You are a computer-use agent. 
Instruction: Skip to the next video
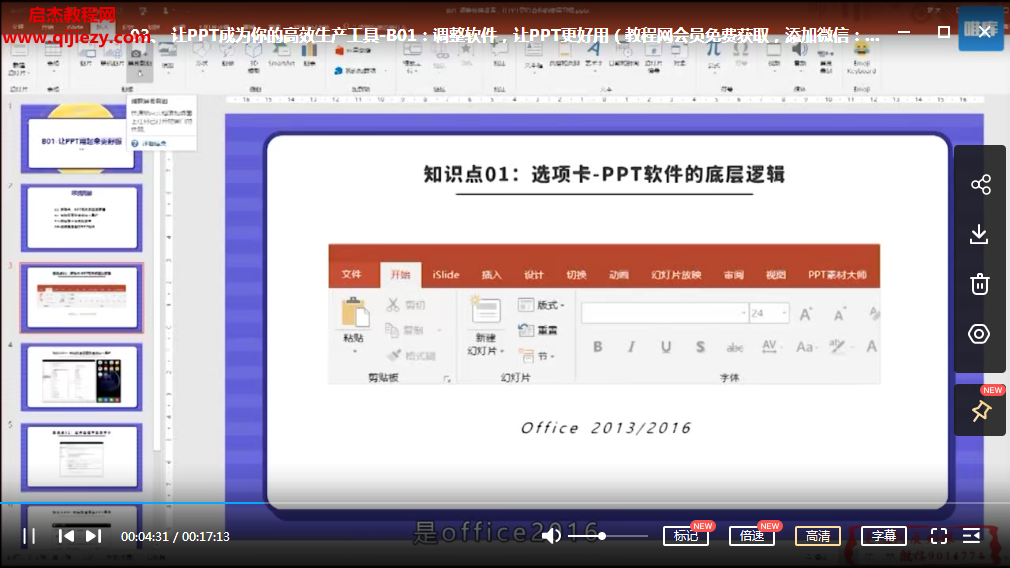click(x=93, y=536)
